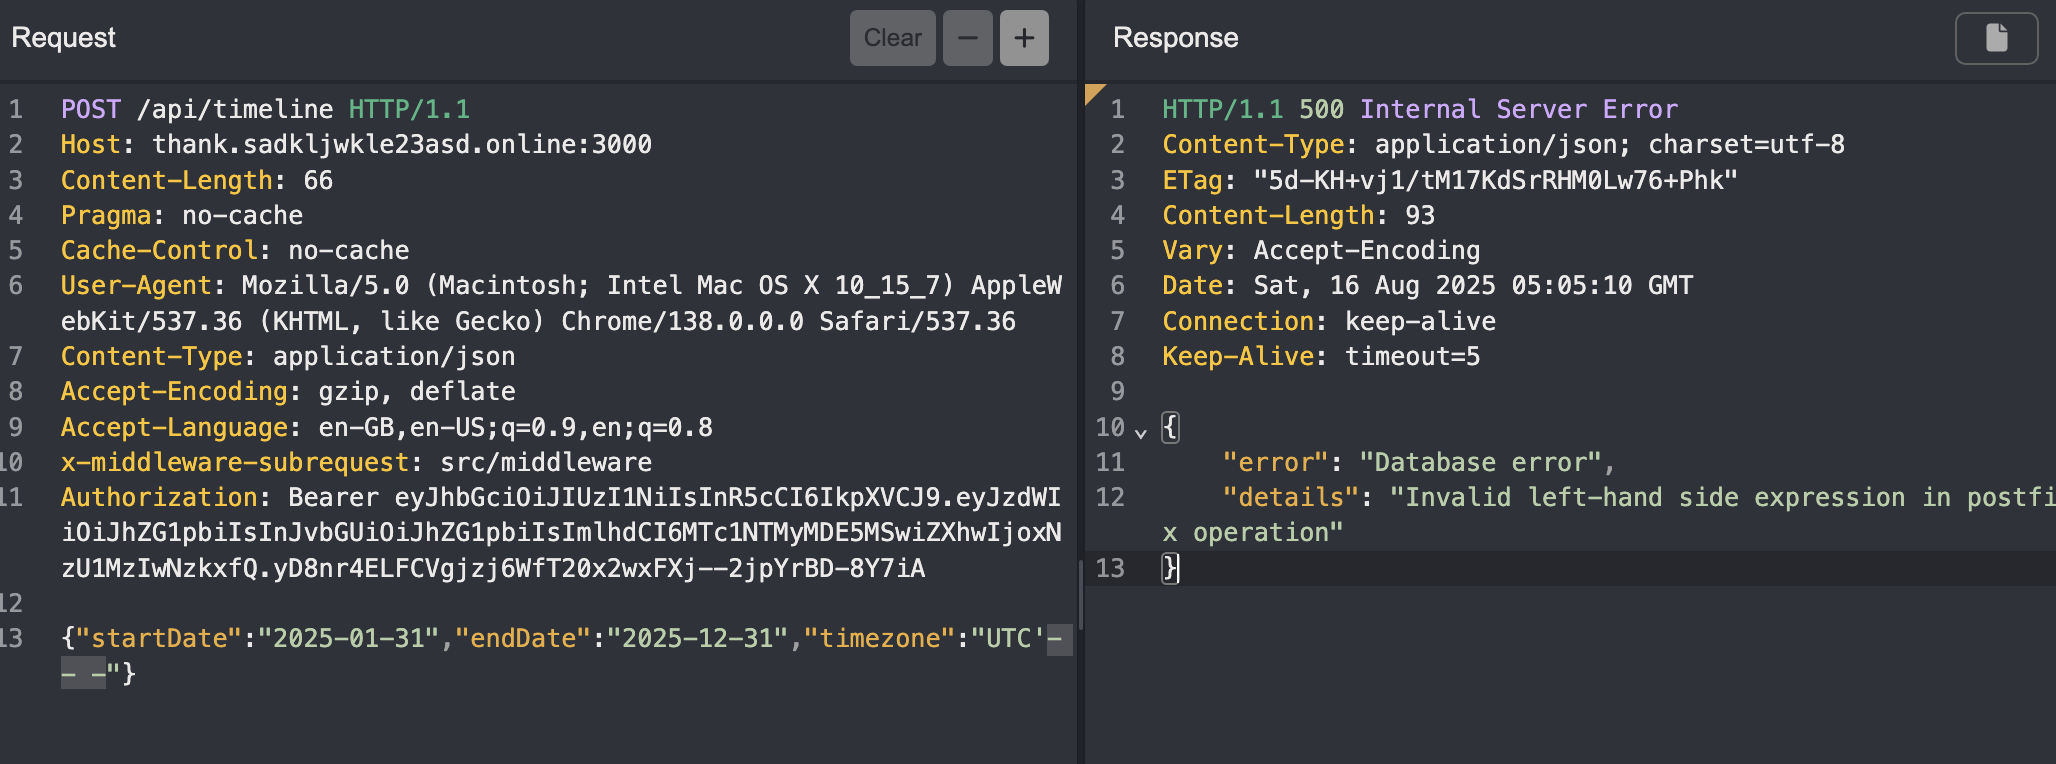
Task: Click the Pragma: no-cache header
Action: coord(182,215)
